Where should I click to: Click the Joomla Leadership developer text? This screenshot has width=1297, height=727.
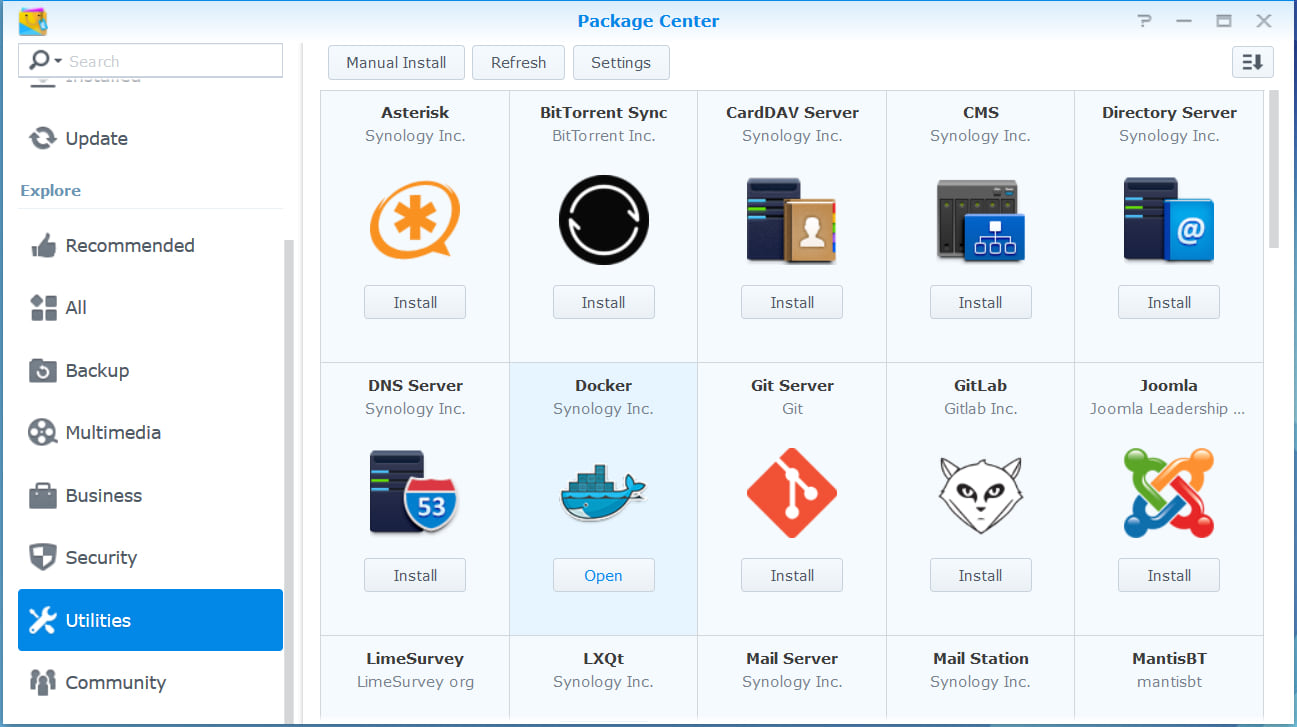1168,409
